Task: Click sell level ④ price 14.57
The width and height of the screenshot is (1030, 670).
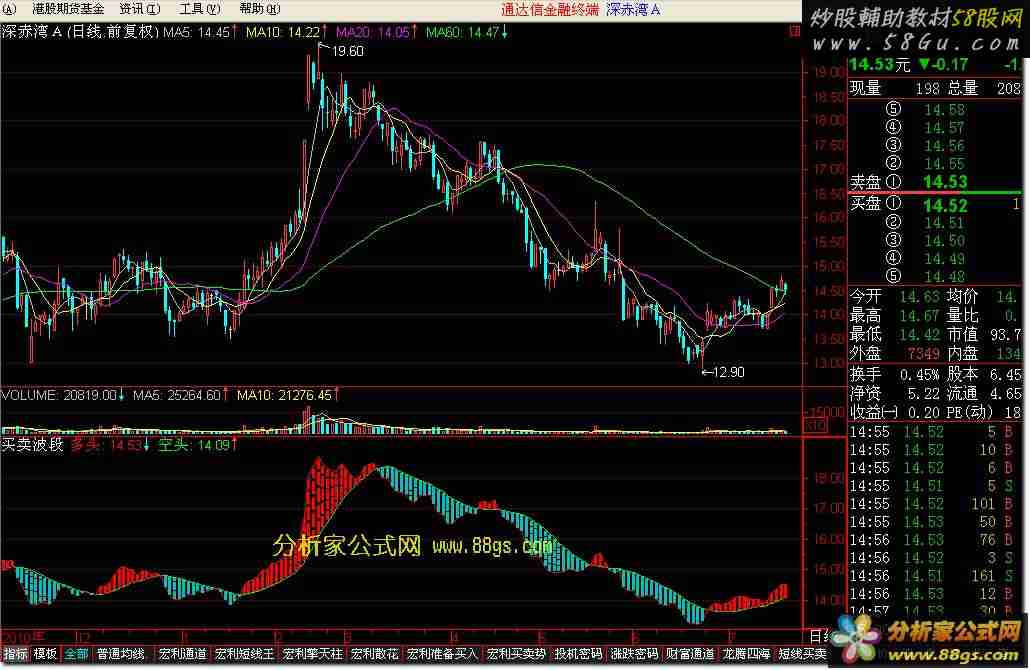Action: click(945, 127)
